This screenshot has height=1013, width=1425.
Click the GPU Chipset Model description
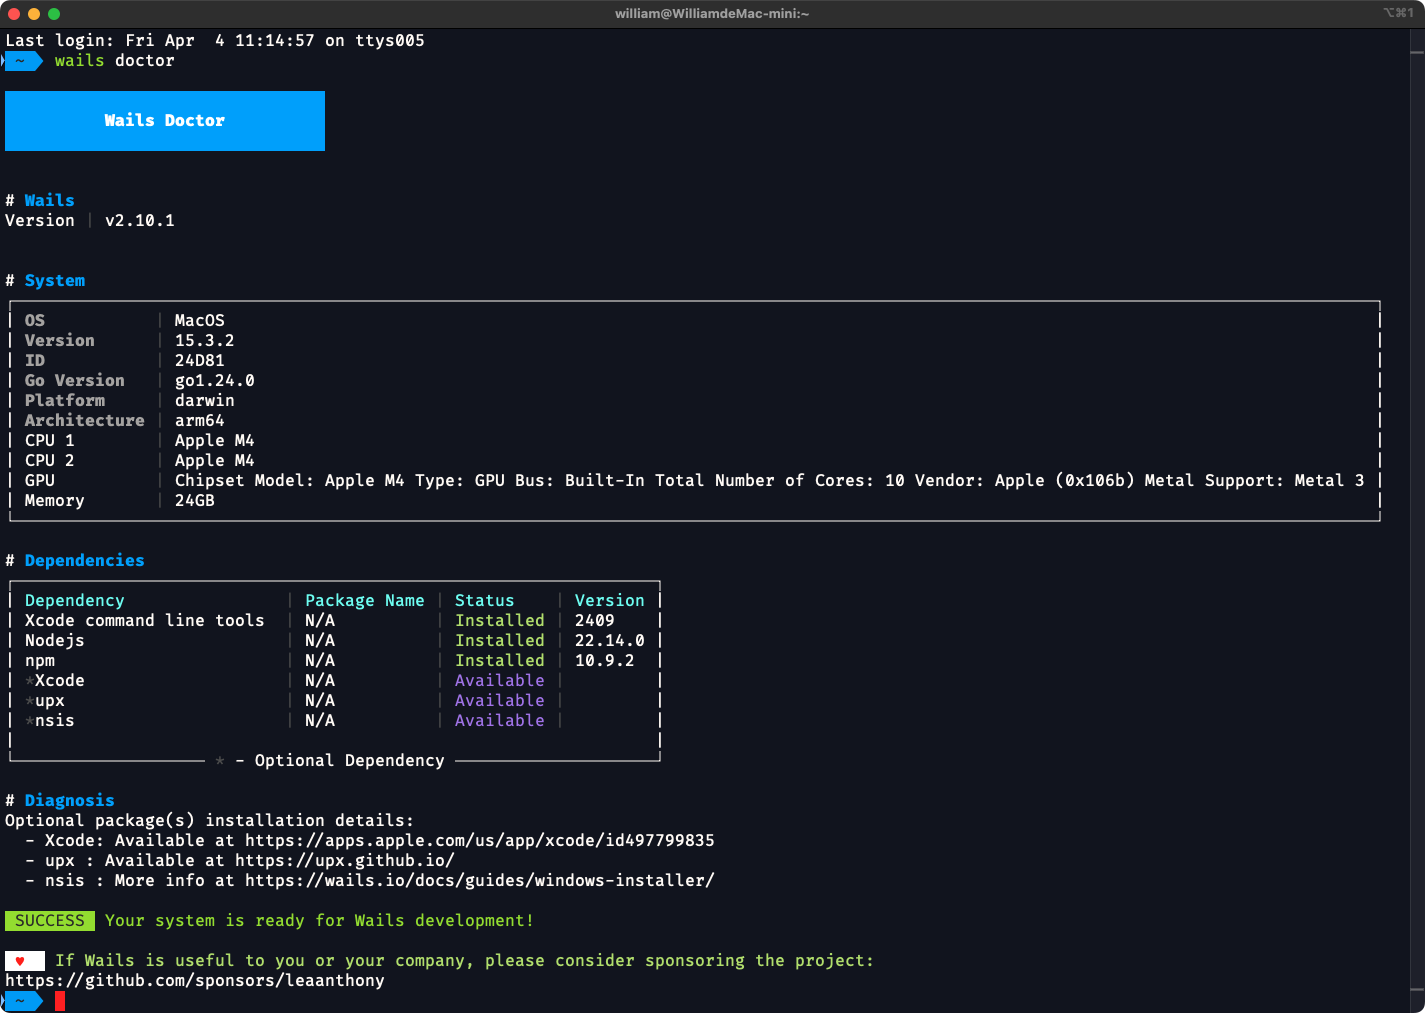[770, 481]
